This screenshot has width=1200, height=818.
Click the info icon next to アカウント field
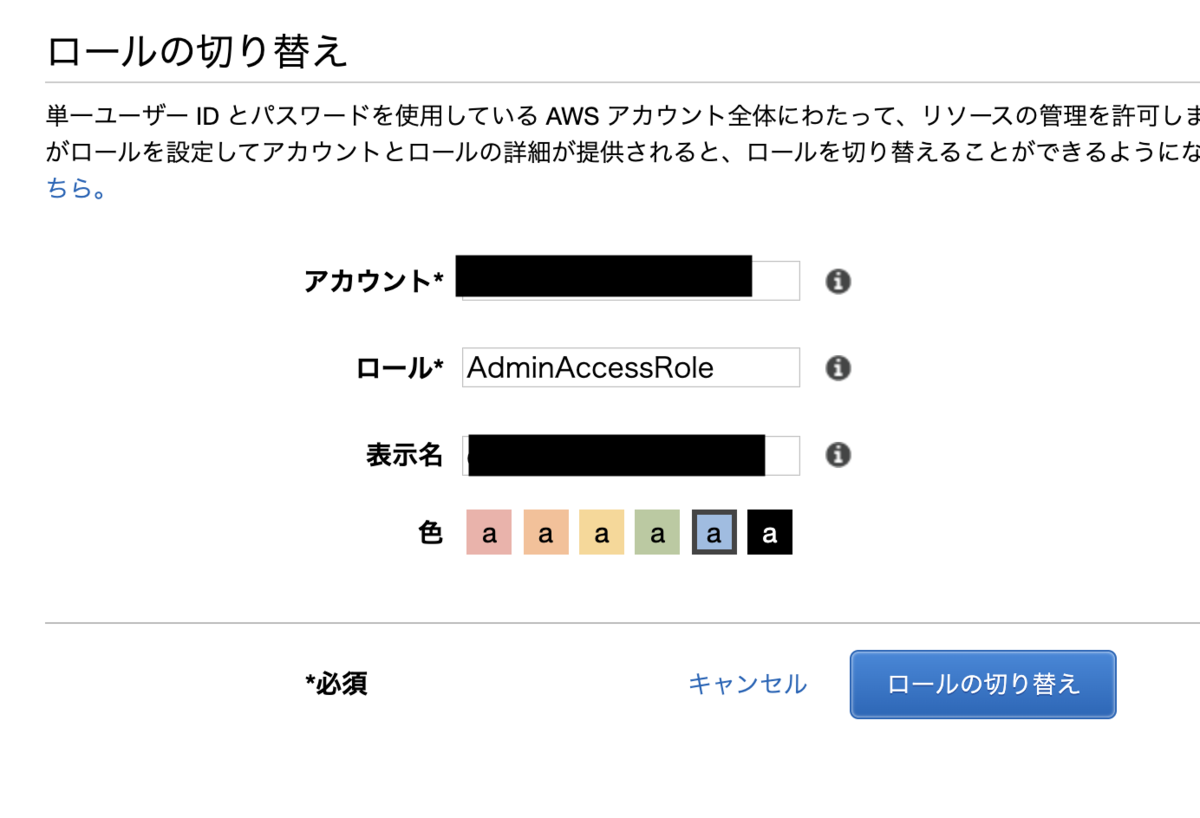[x=838, y=281]
